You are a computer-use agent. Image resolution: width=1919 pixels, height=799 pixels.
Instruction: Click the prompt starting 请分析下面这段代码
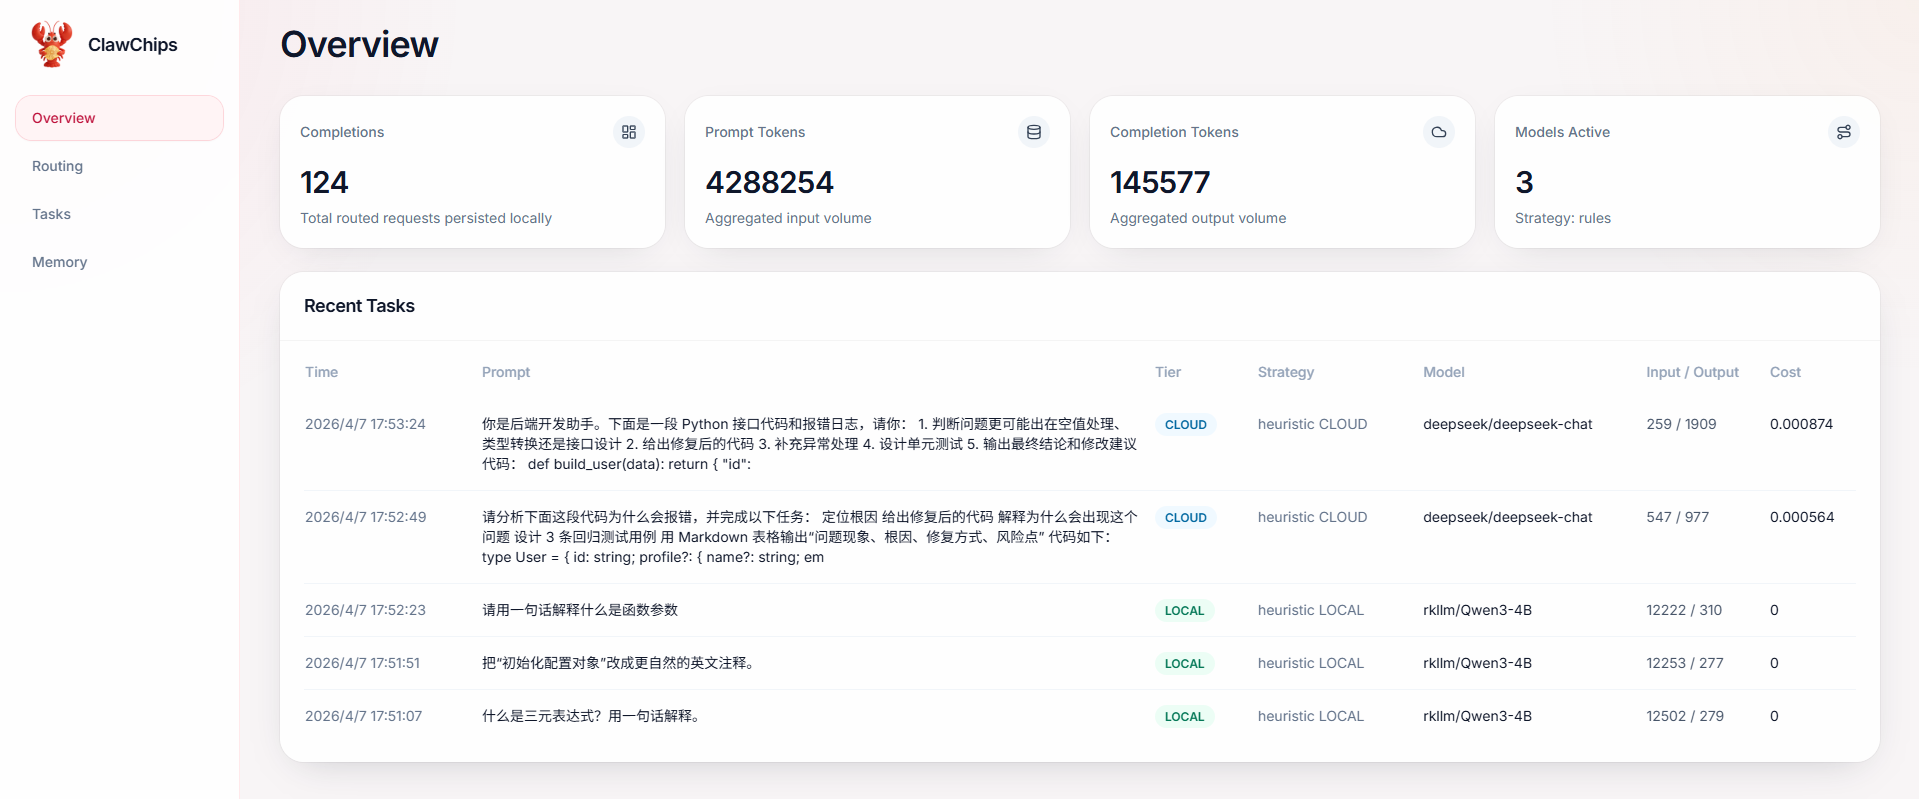click(809, 537)
